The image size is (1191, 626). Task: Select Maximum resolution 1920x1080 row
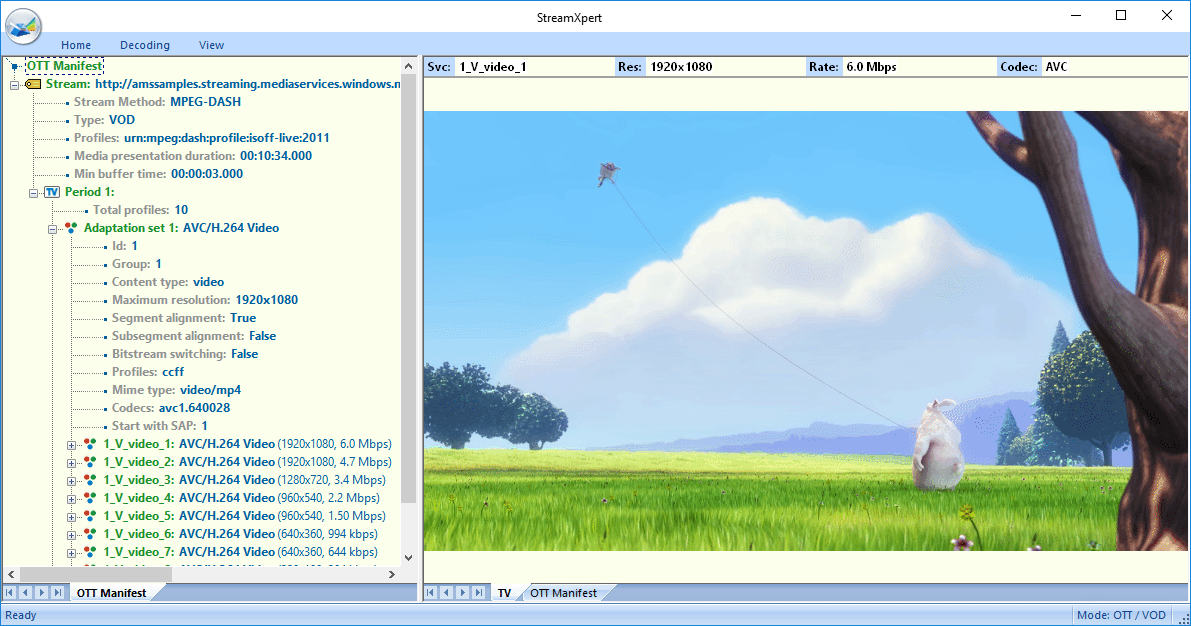coord(205,300)
